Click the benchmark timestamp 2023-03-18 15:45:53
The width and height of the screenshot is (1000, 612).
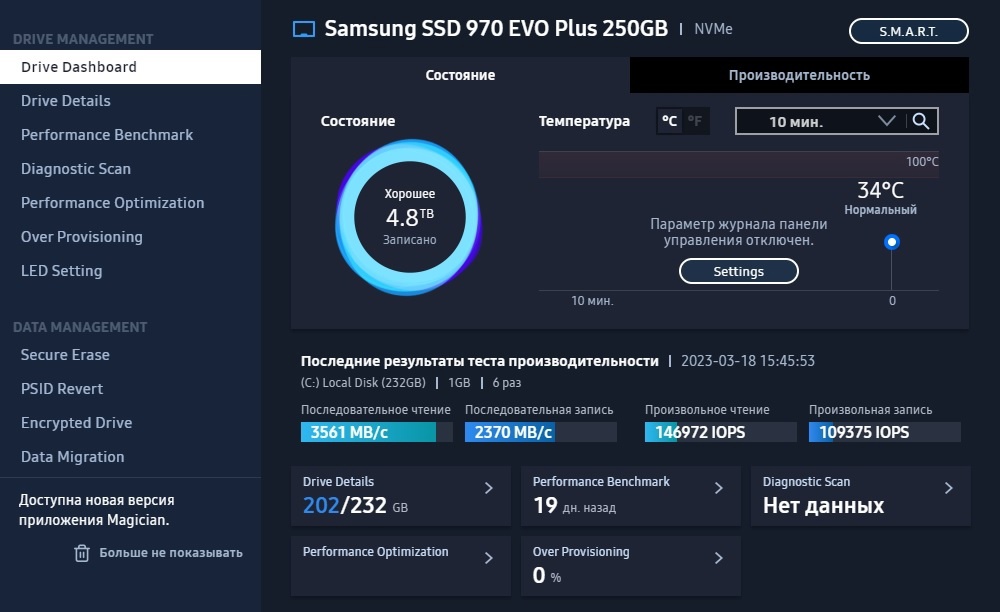click(x=748, y=361)
